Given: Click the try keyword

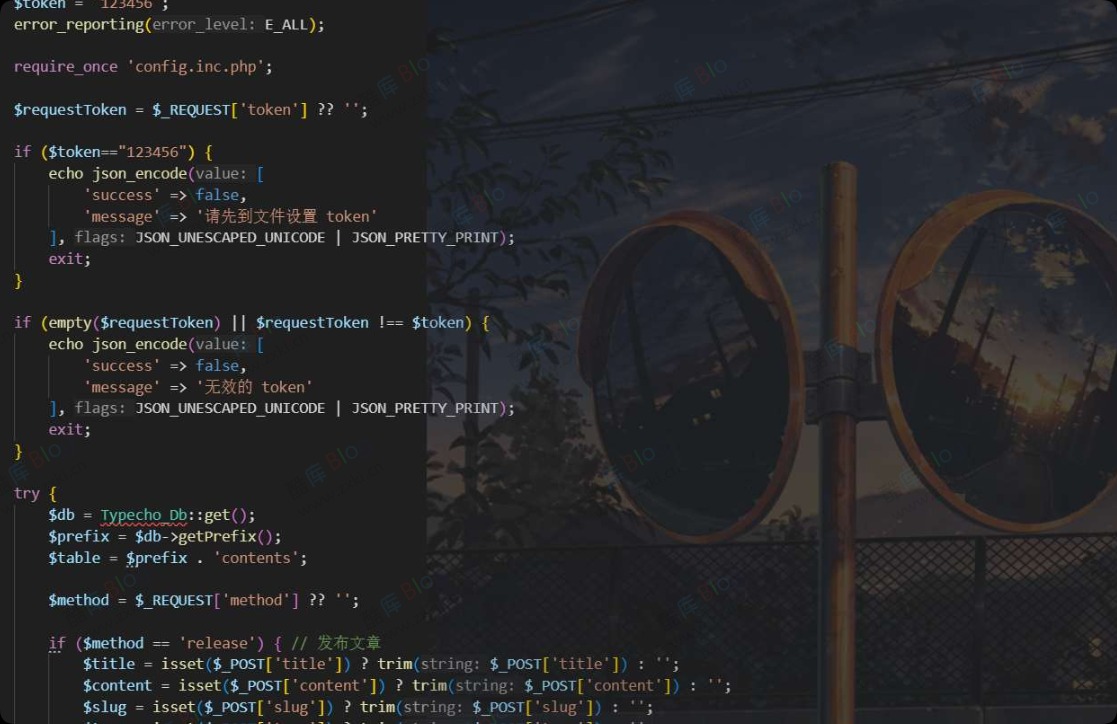Looking at the screenshot, I should [27, 493].
